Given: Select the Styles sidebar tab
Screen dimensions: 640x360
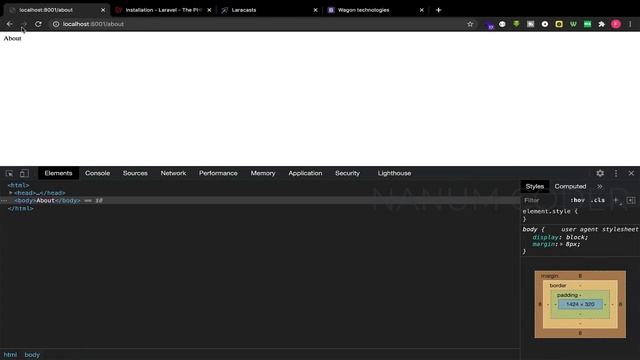Looking at the screenshot, I should click(535, 186).
